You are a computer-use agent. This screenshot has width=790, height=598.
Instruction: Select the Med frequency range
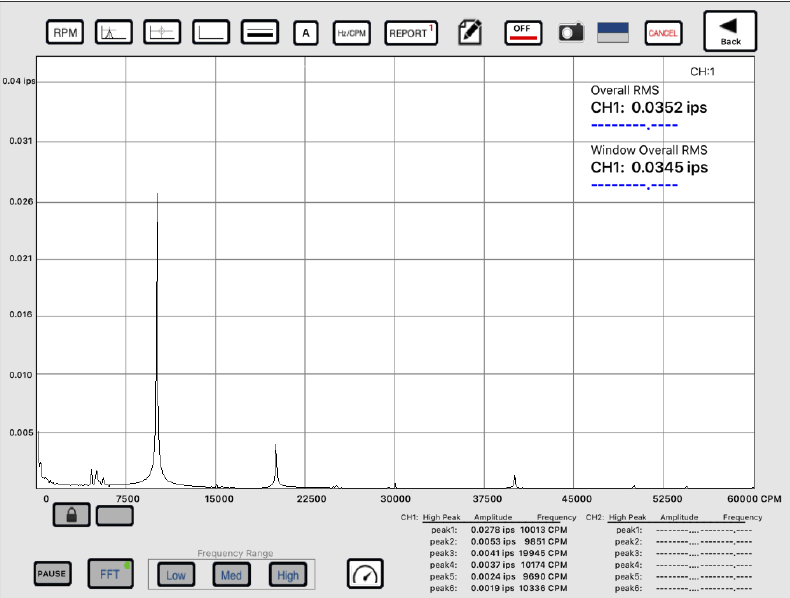[x=231, y=575]
